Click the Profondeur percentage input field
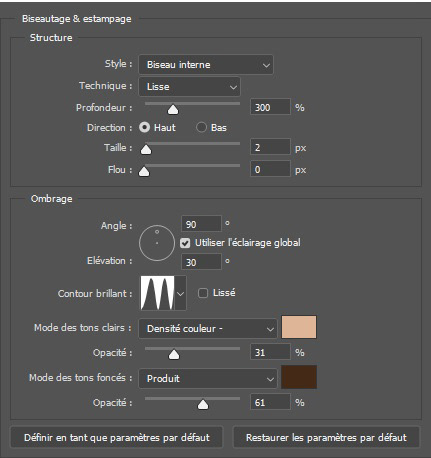The height and width of the screenshot is (458, 431). (x=270, y=107)
